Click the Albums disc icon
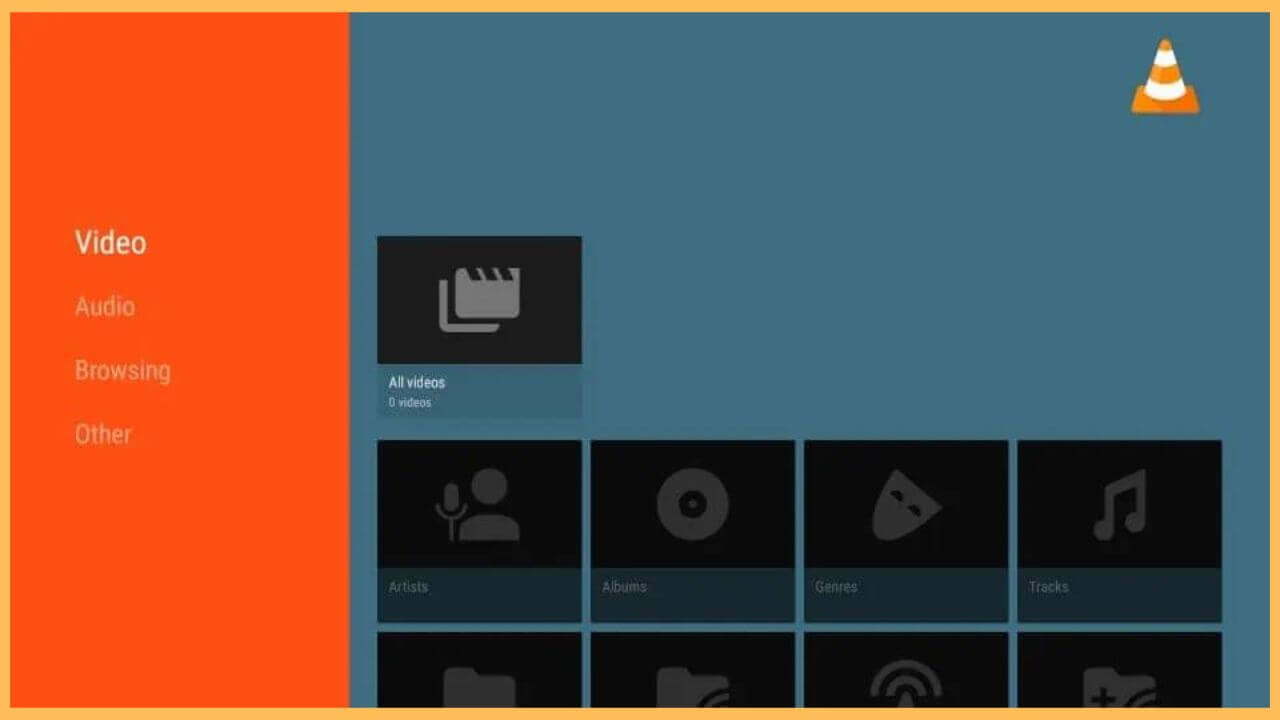The height and width of the screenshot is (720, 1280). click(692, 505)
